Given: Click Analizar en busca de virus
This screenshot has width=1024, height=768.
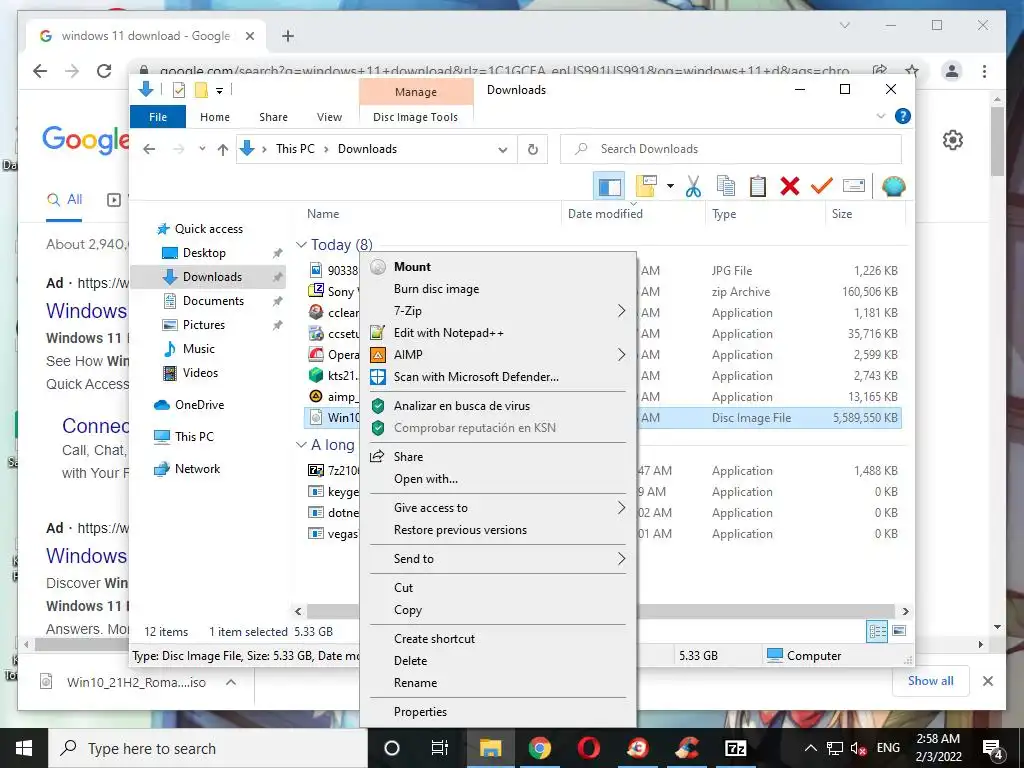Looking at the screenshot, I should coord(497,406).
